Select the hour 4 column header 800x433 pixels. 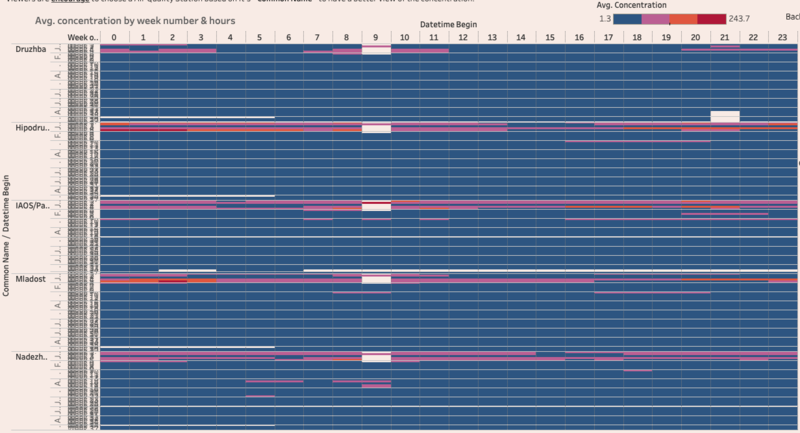231,37
